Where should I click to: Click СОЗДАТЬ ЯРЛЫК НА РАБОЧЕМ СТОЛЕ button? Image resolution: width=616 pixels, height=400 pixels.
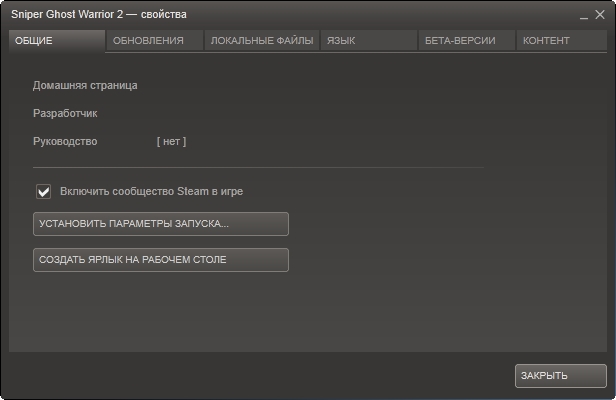161,260
